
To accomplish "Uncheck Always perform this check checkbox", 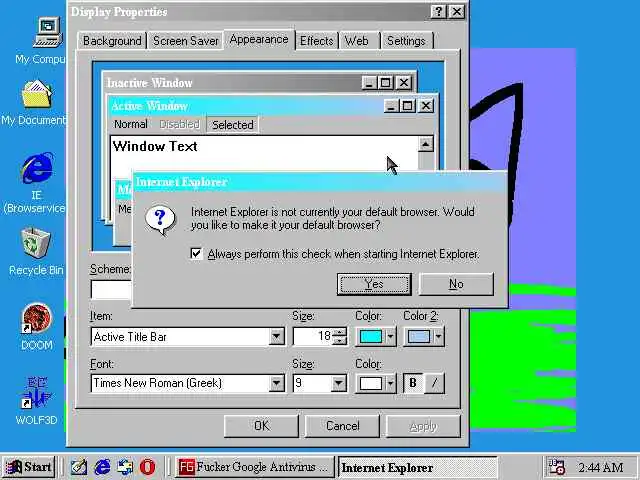I will [x=196, y=254].
